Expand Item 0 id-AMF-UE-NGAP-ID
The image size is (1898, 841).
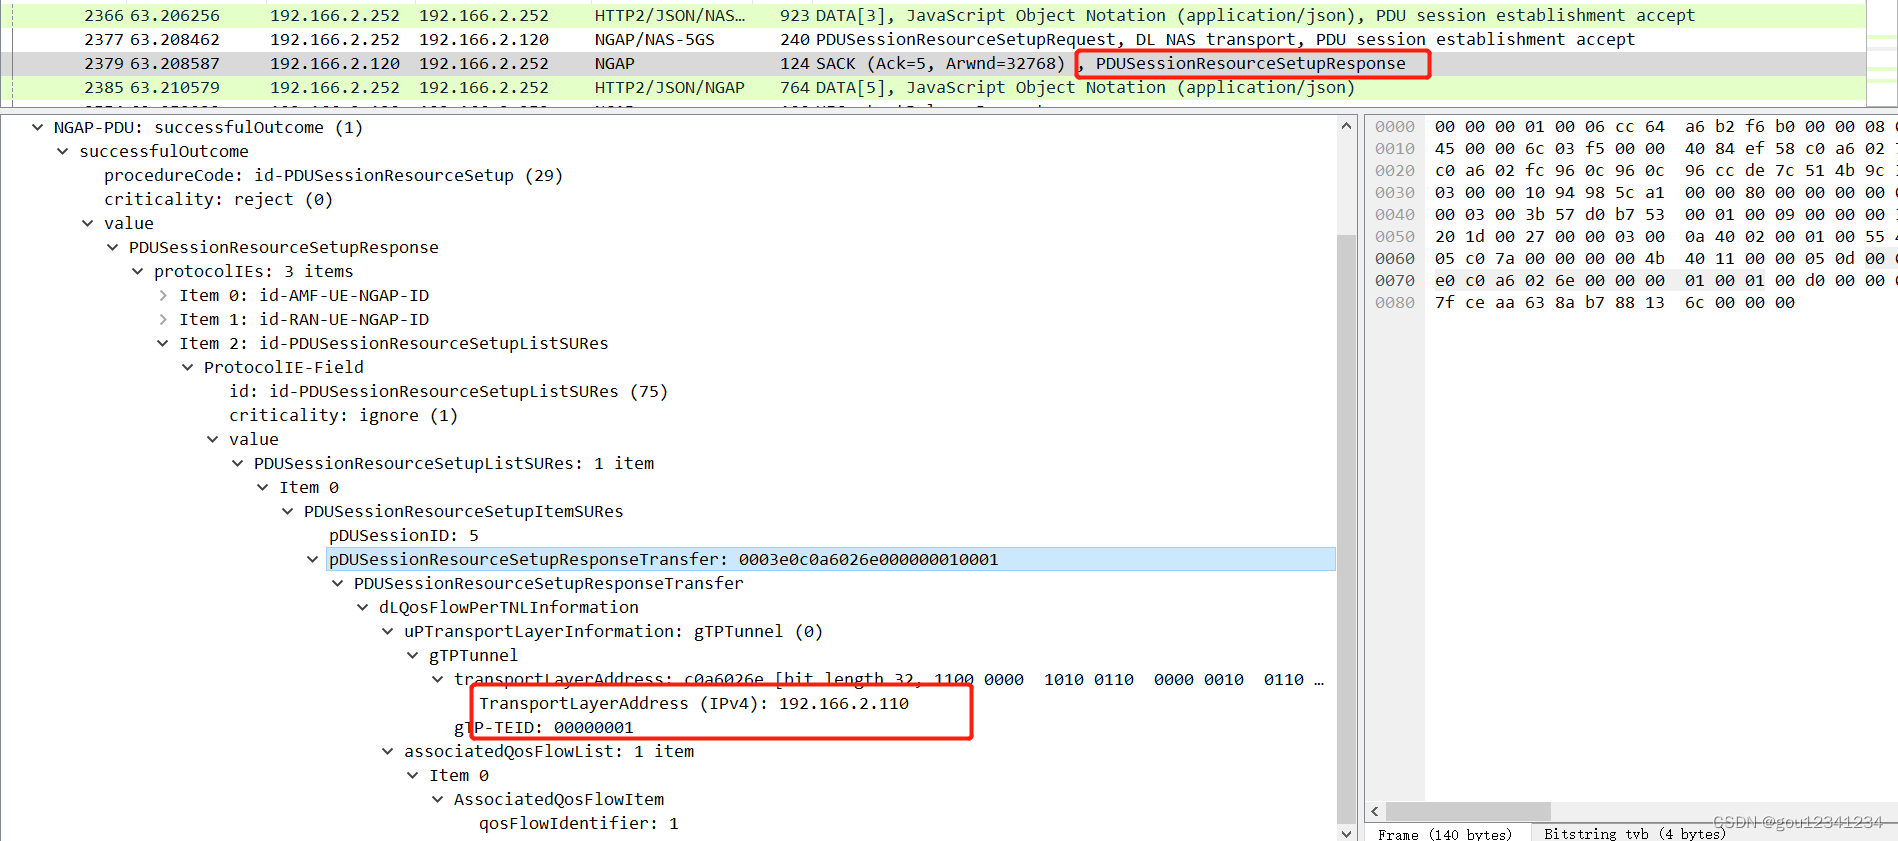pyautogui.click(x=163, y=295)
